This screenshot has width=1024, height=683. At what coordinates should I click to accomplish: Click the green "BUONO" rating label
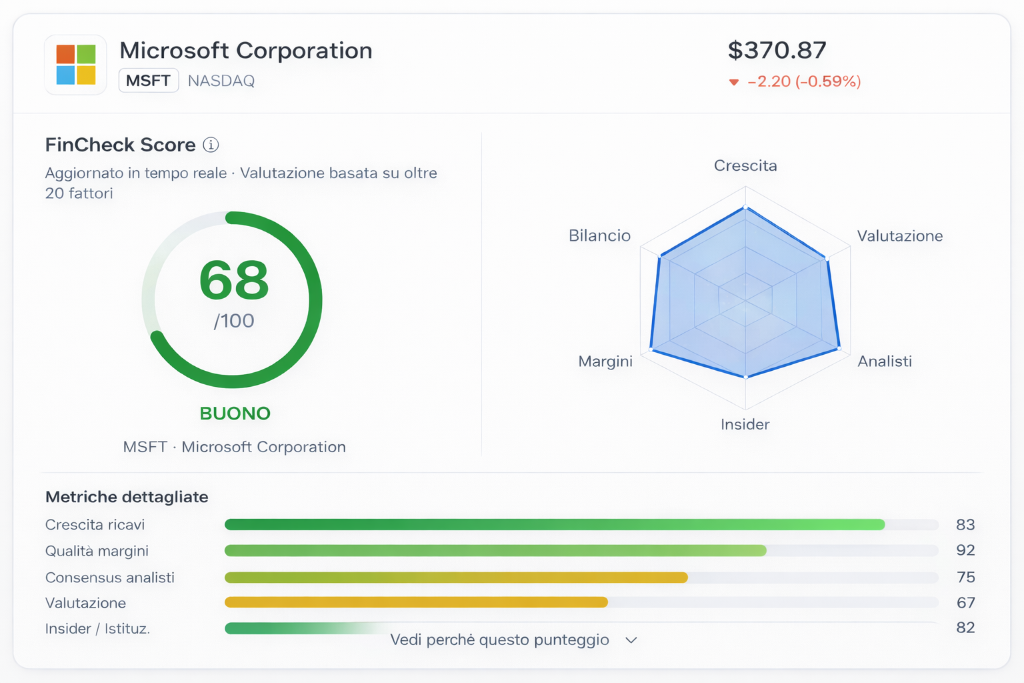[x=235, y=413]
